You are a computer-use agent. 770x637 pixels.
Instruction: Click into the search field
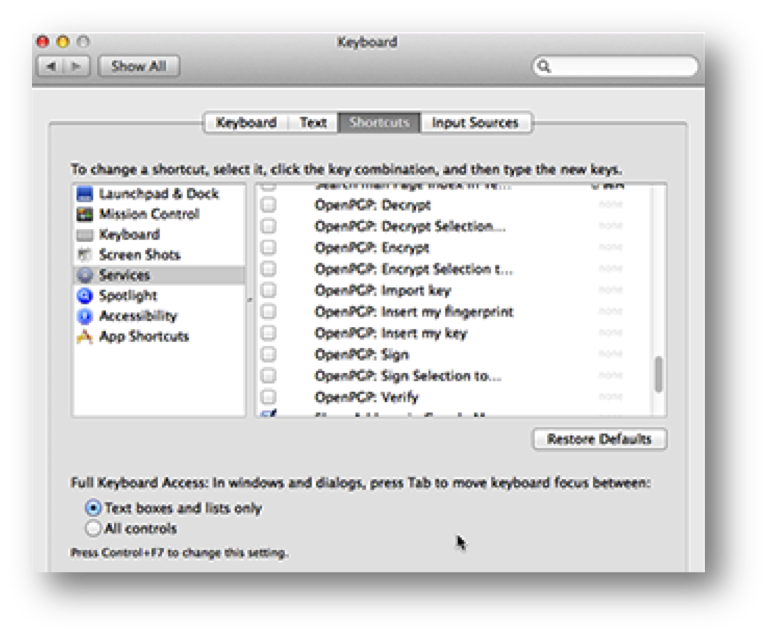(x=616, y=66)
